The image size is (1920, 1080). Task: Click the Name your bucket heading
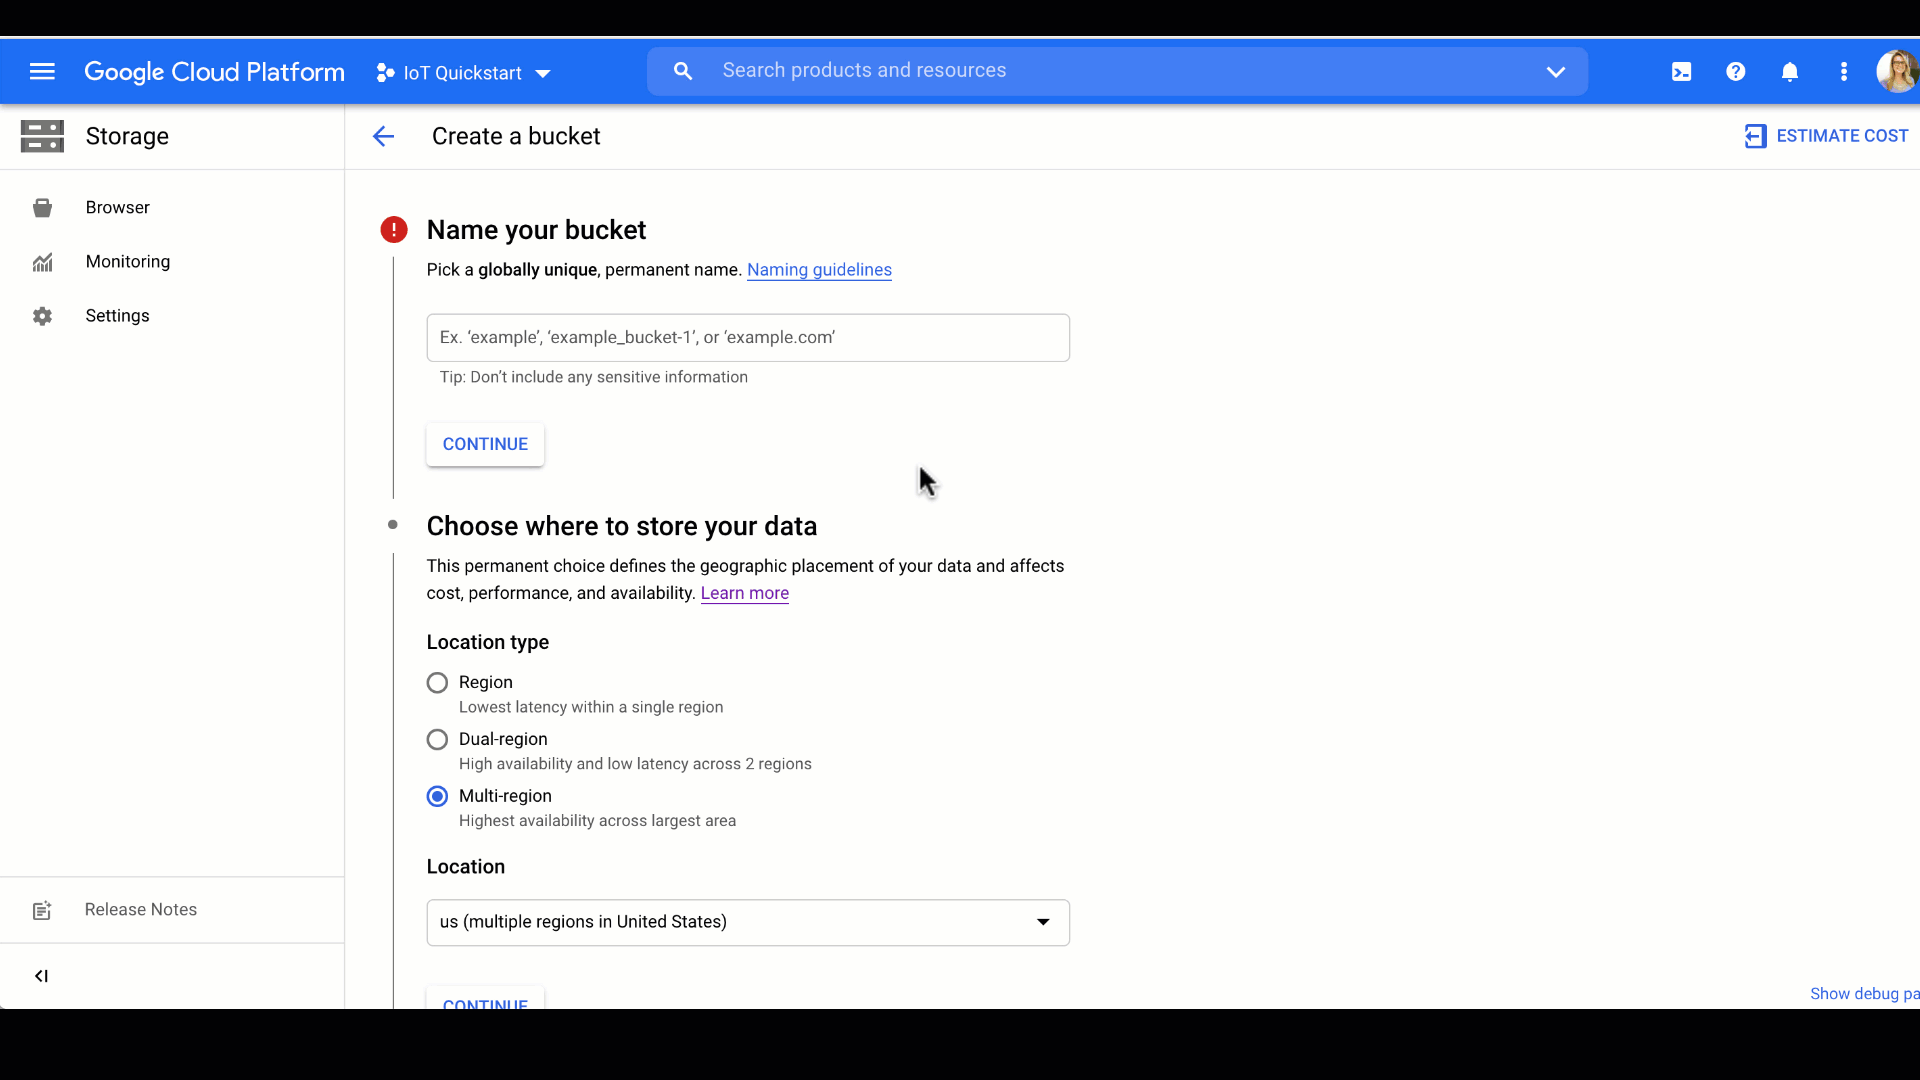[536, 230]
